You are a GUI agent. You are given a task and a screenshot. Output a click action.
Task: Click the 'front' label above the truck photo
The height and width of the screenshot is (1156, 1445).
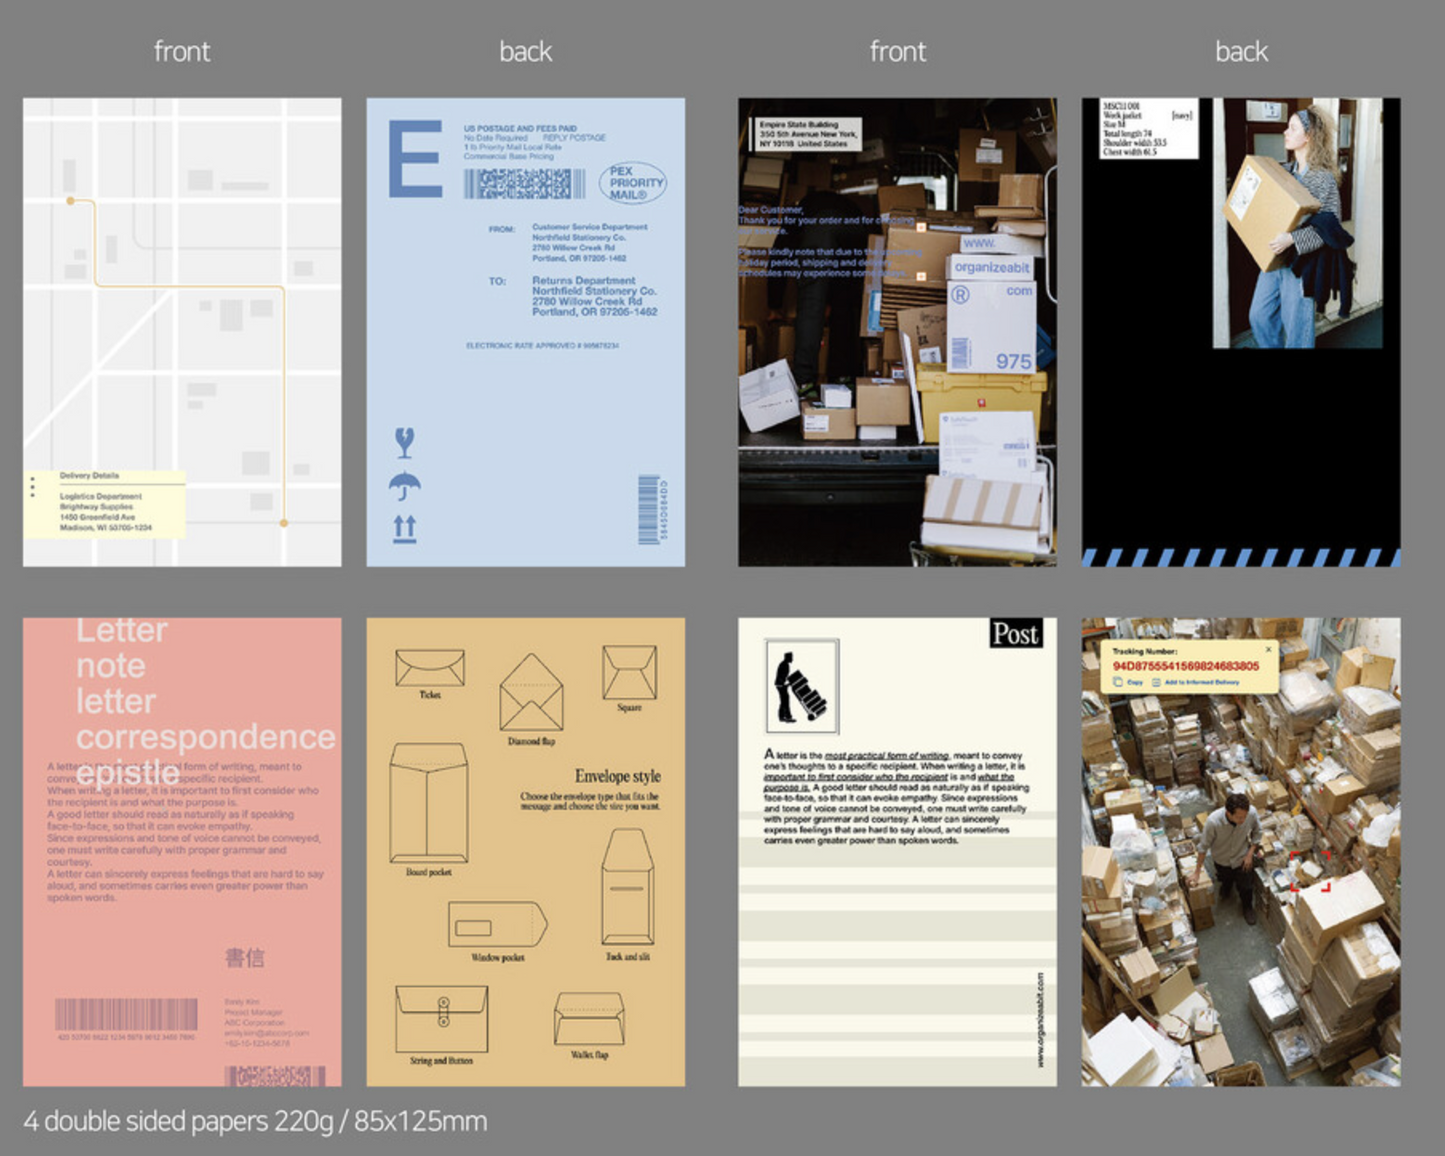point(897,51)
